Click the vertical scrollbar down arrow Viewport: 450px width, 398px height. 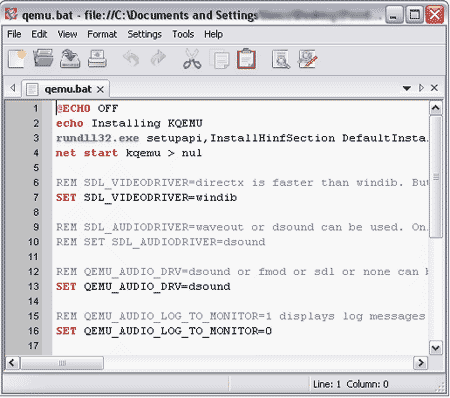coord(435,348)
